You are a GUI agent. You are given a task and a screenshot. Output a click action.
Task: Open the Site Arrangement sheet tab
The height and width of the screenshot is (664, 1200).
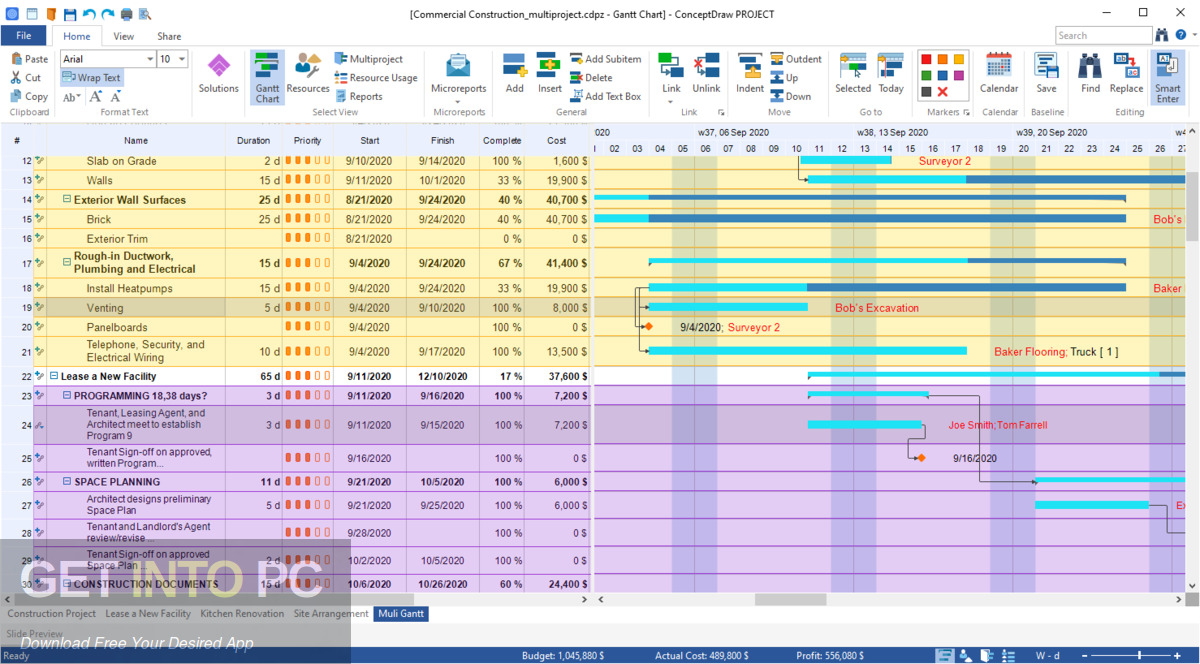pos(331,614)
